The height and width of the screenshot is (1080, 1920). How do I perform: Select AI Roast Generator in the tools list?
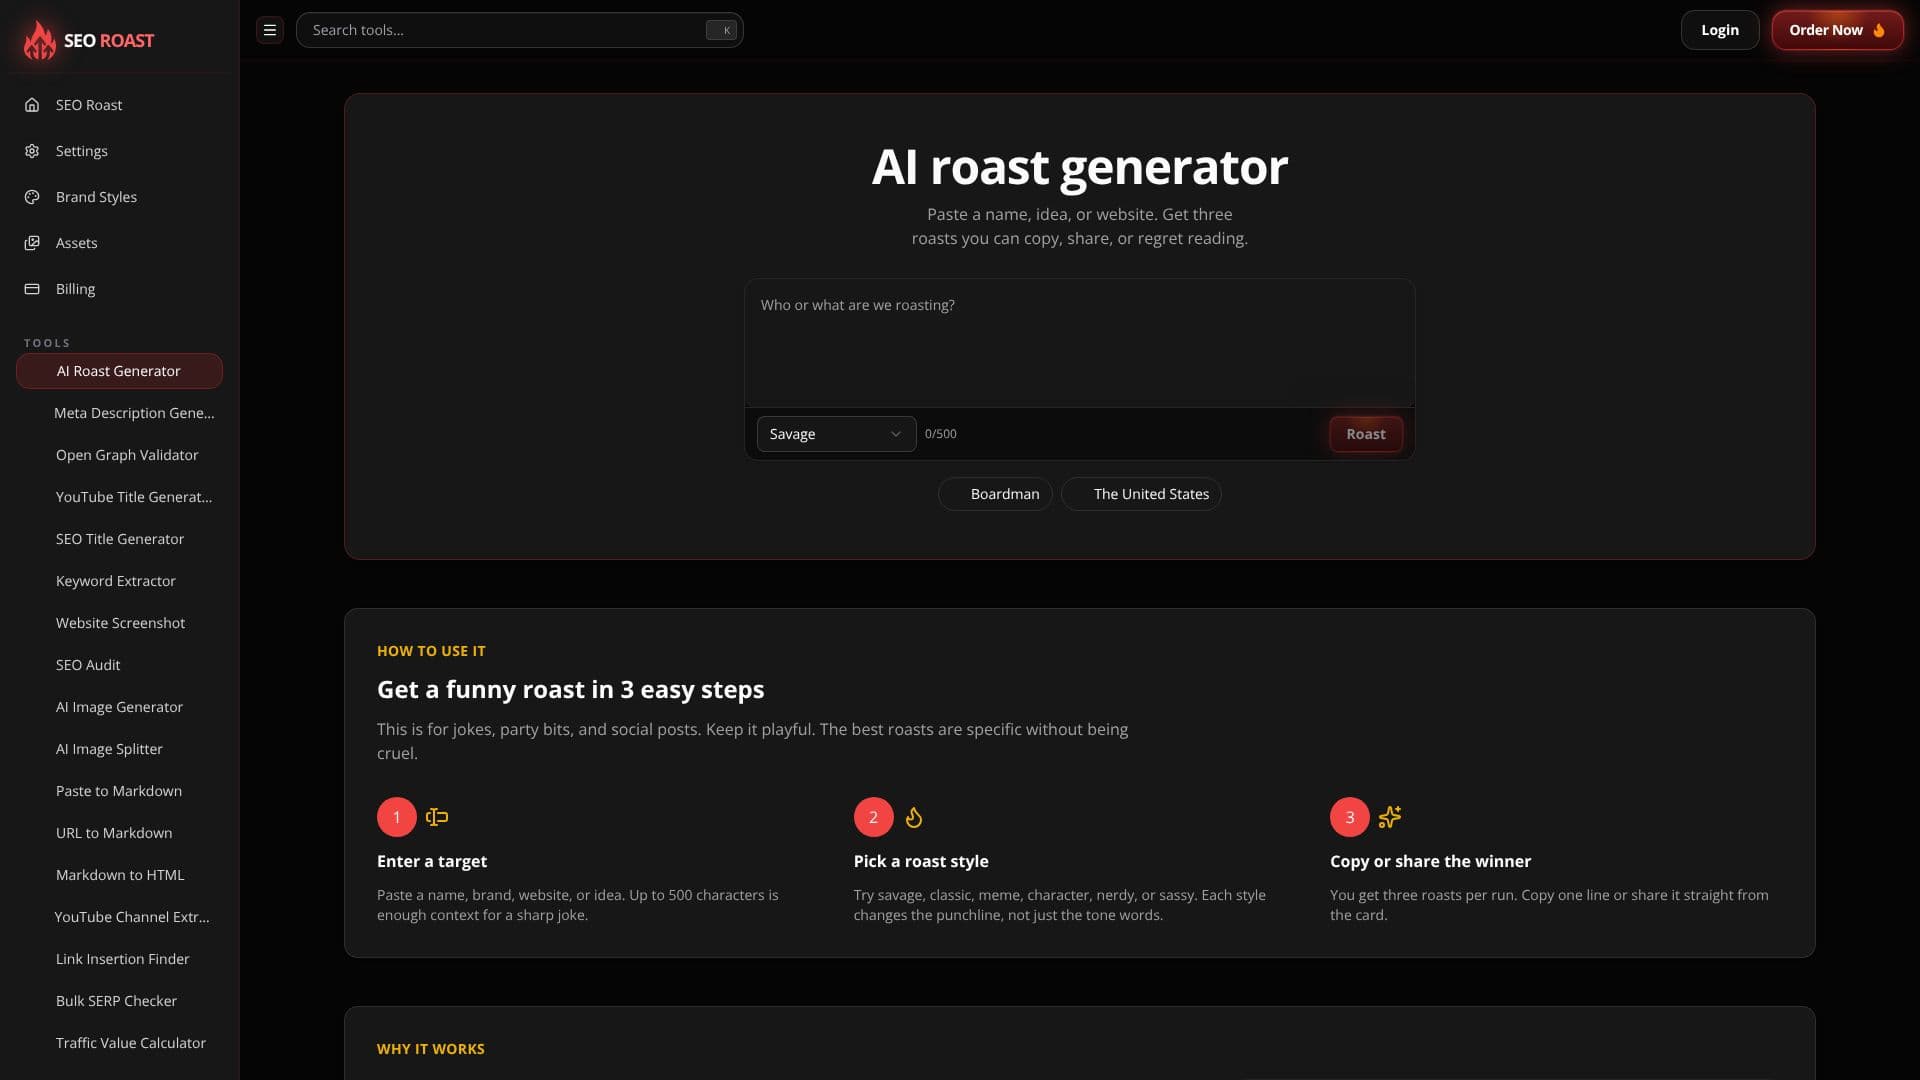[119, 371]
